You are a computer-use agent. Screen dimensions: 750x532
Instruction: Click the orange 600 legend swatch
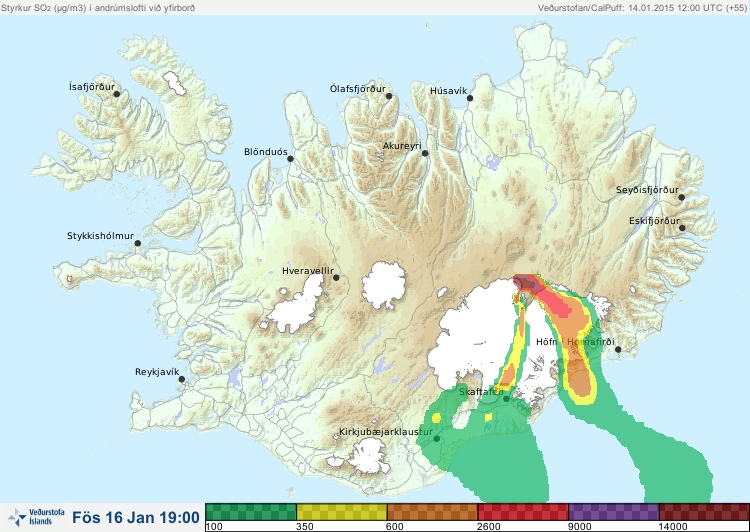pos(432,512)
